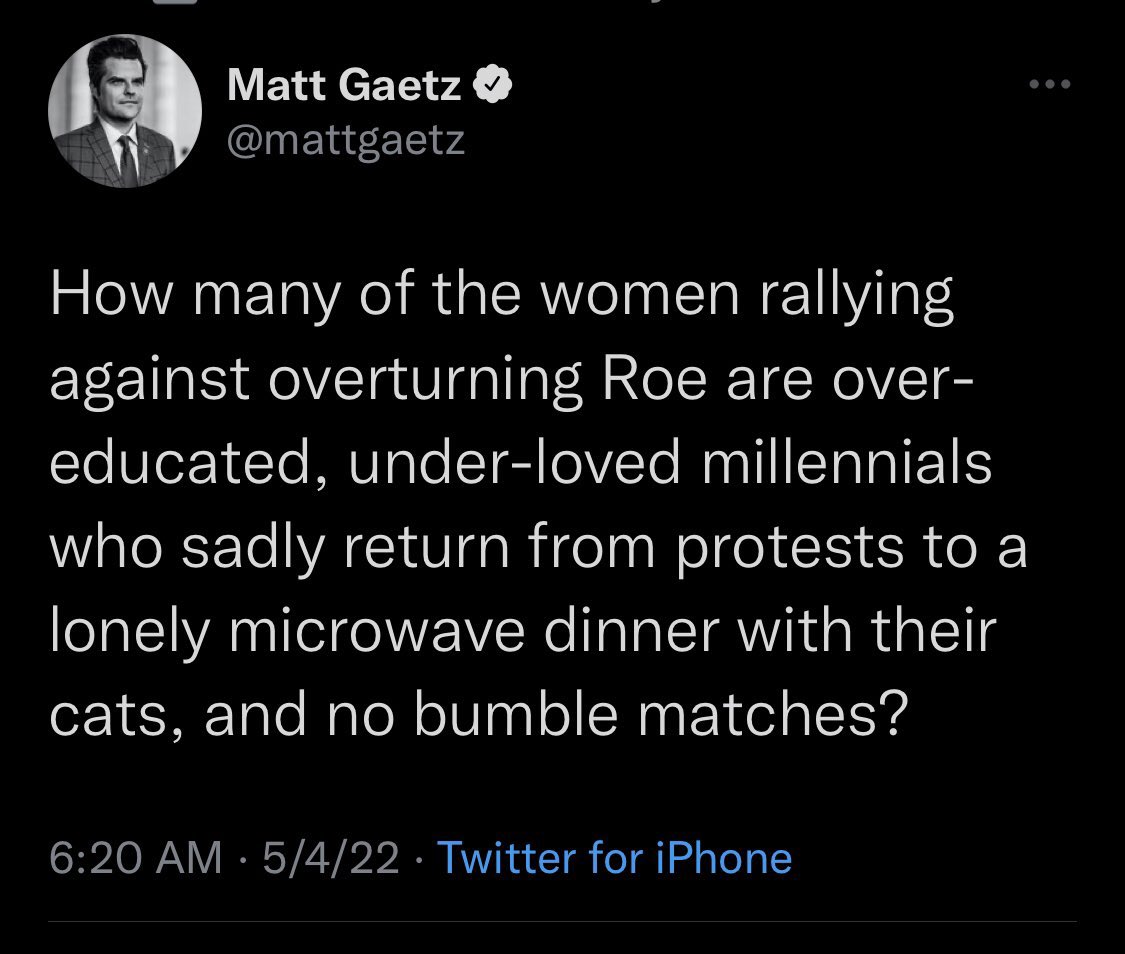Click the 5/4/22 date
1125x954 pixels.
331,858
